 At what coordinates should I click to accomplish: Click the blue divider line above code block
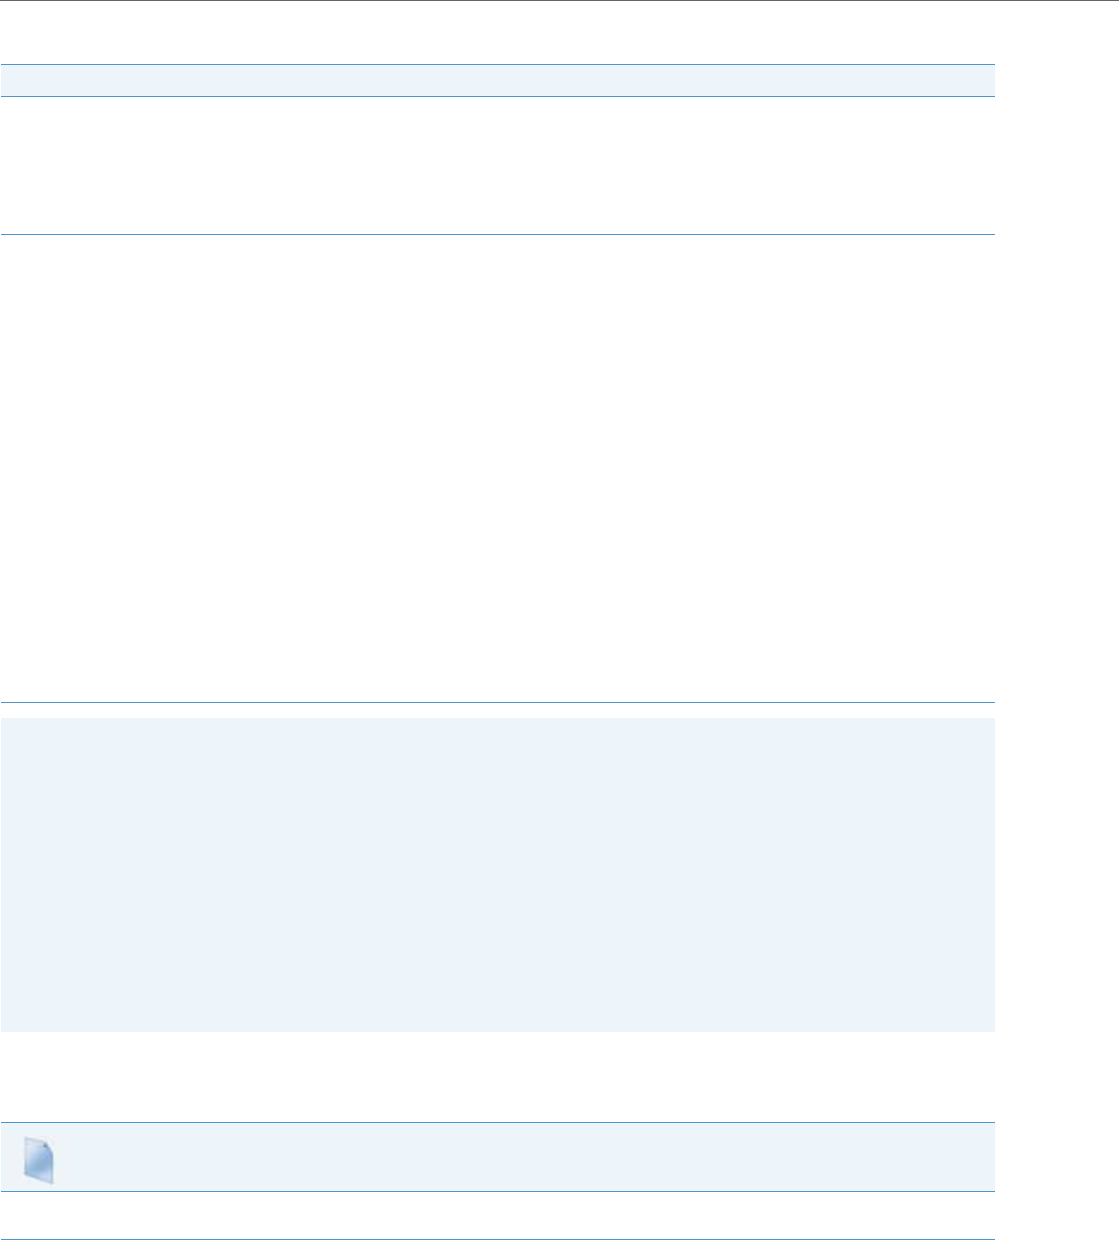tap(497, 702)
